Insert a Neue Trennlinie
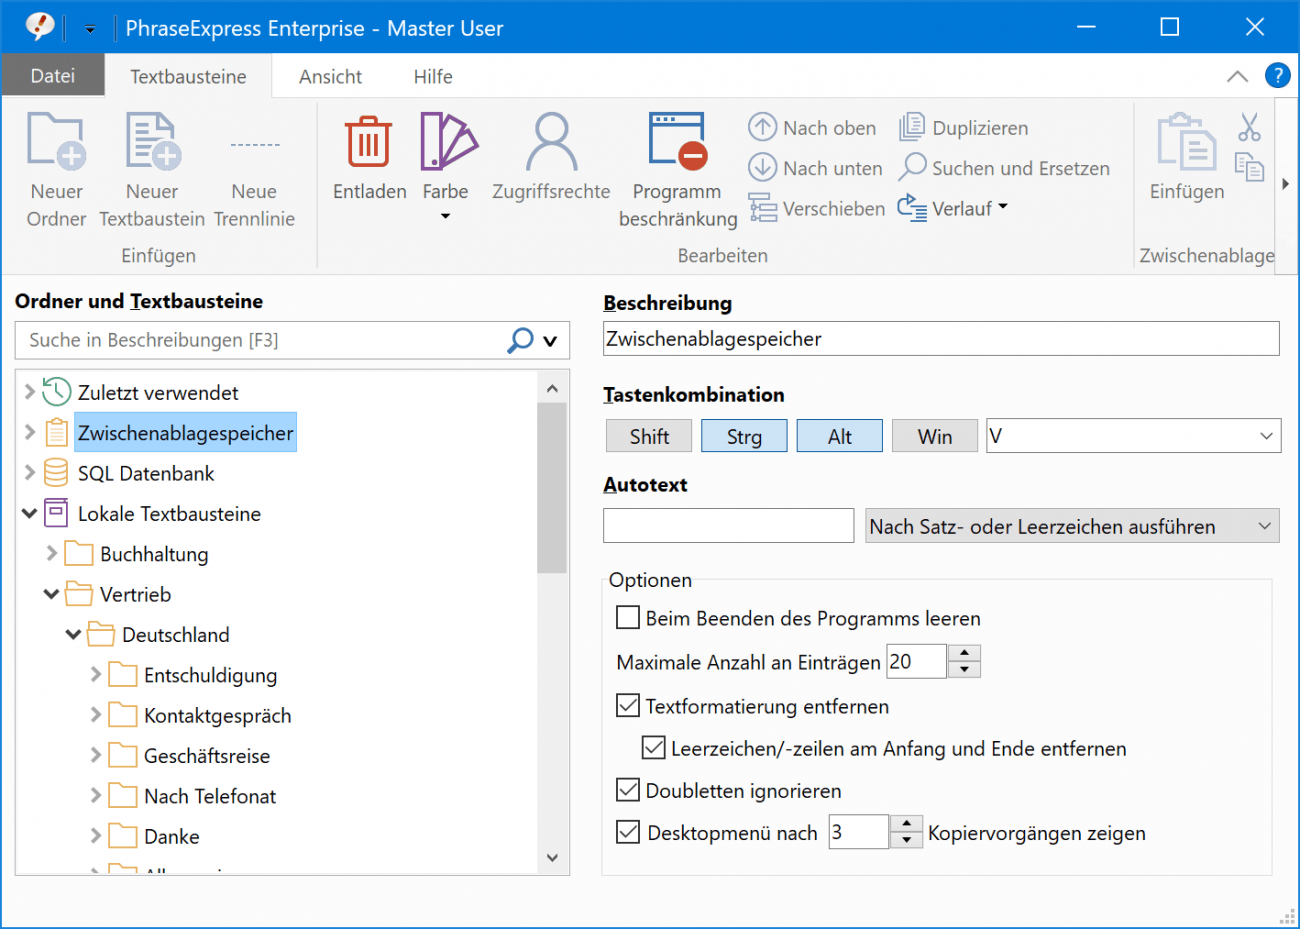Viewport: 1300px width, 929px height. coord(254,170)
